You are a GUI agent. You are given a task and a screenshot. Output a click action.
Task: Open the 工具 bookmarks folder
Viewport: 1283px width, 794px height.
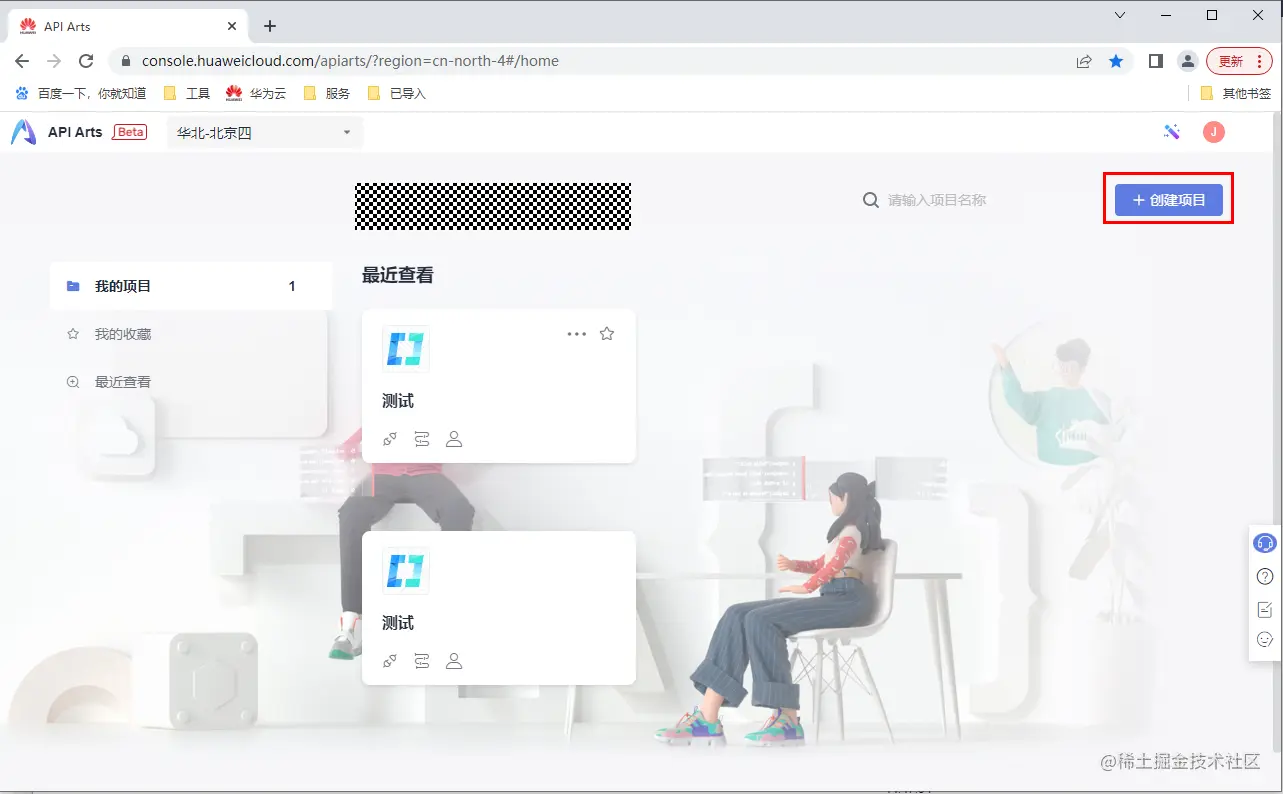coord(187,93)
